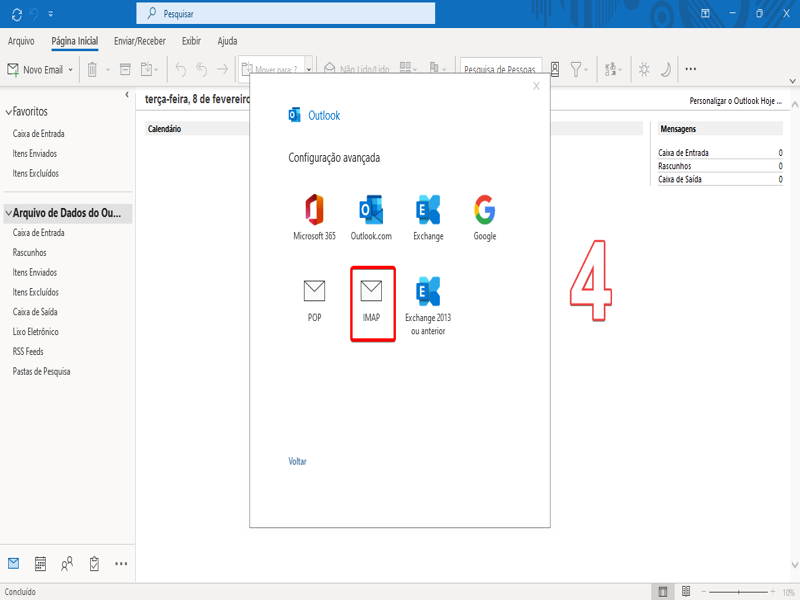Open Caixa de Entrada under Favoritos
Screen dimensions: 800x600
click(x=38, y=134)
